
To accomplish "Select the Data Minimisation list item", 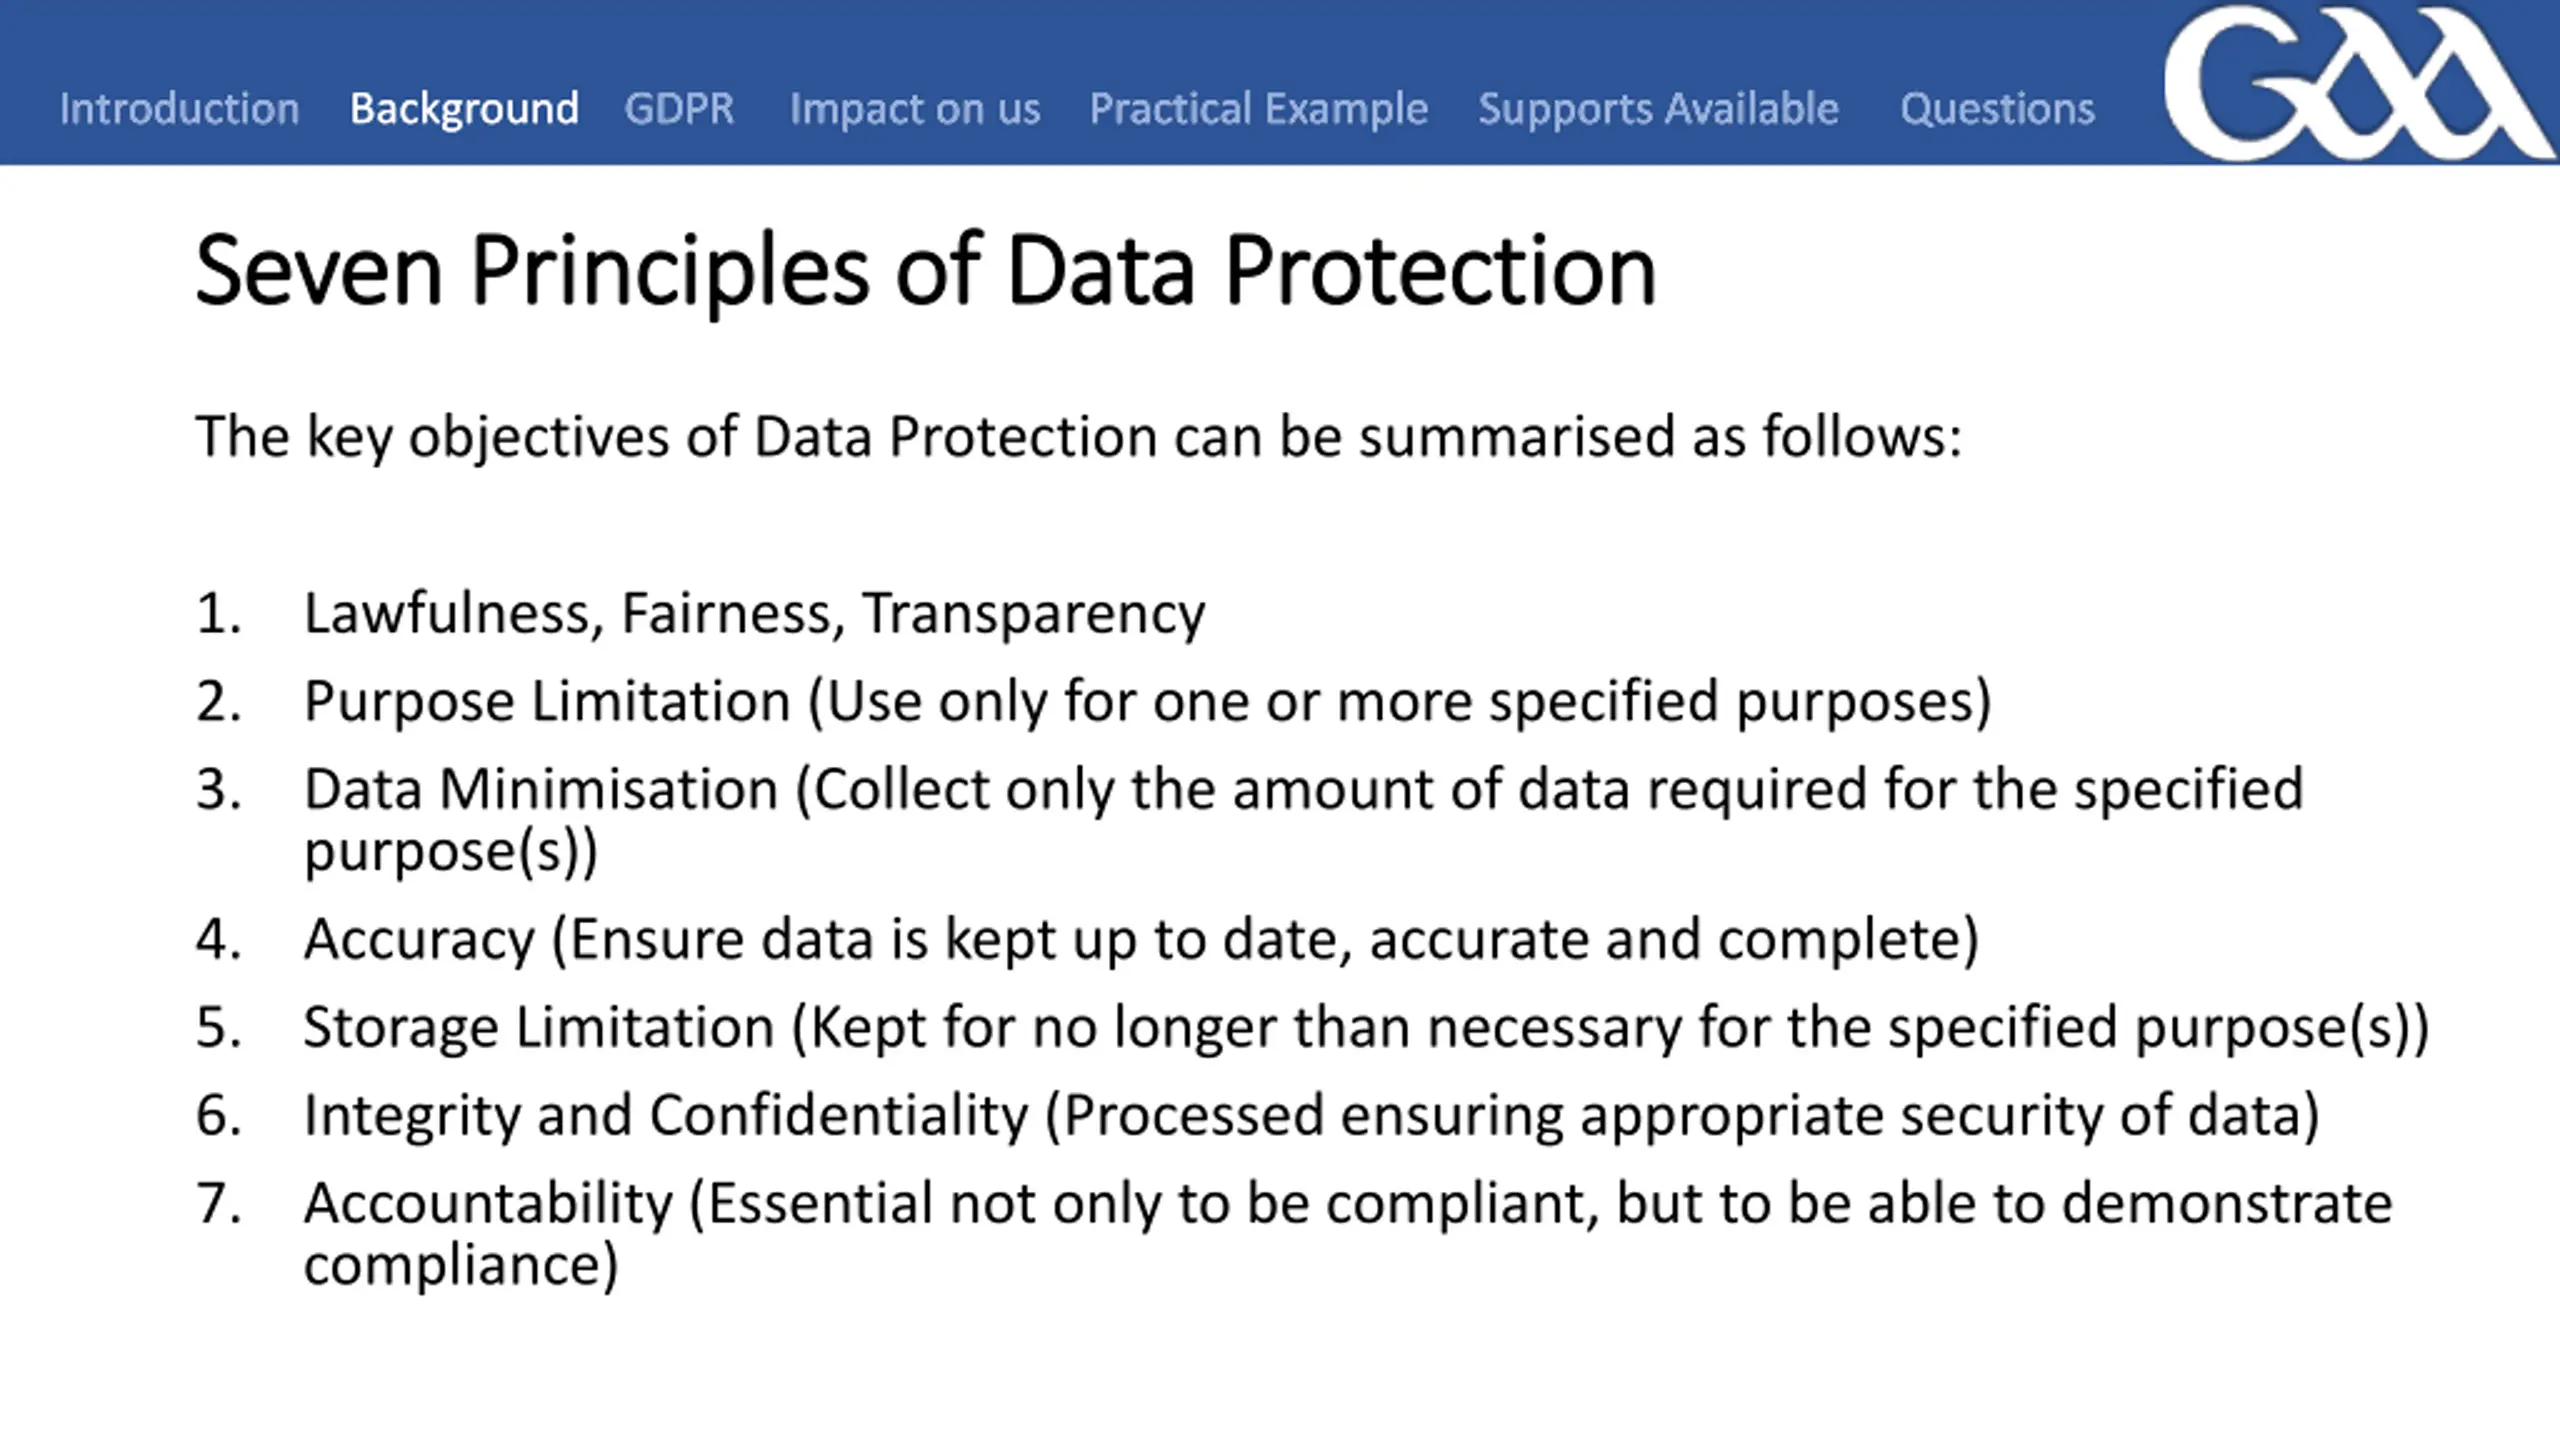I will point(1303,820).
